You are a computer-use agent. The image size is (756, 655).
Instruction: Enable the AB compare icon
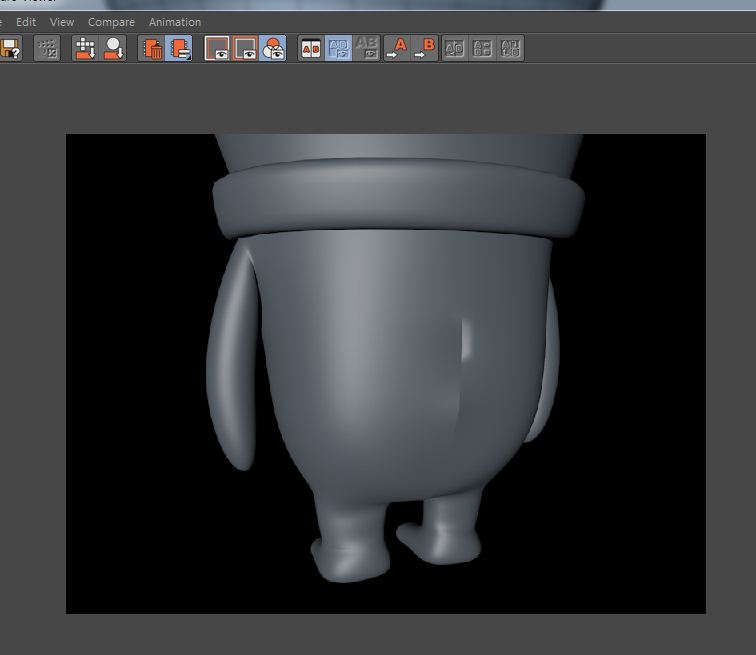[x=311, y=48]
